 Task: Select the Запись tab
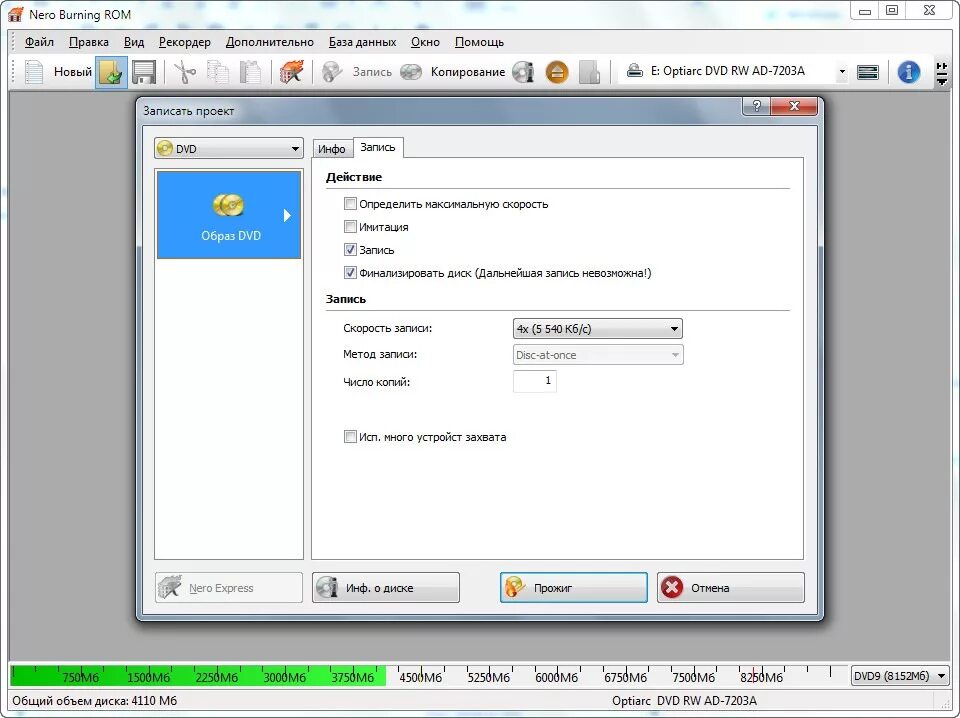coord(378,148)
